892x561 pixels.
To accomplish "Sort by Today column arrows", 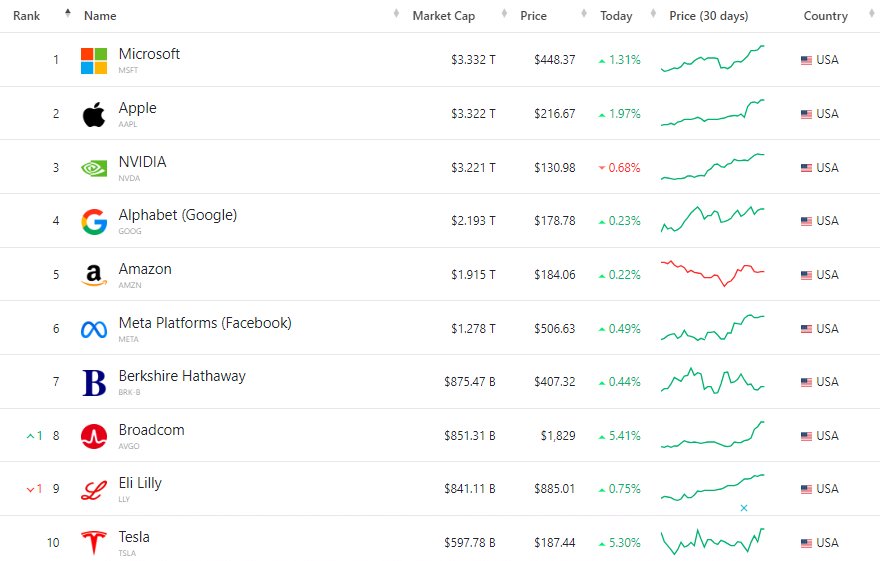I will pos(653,13).
